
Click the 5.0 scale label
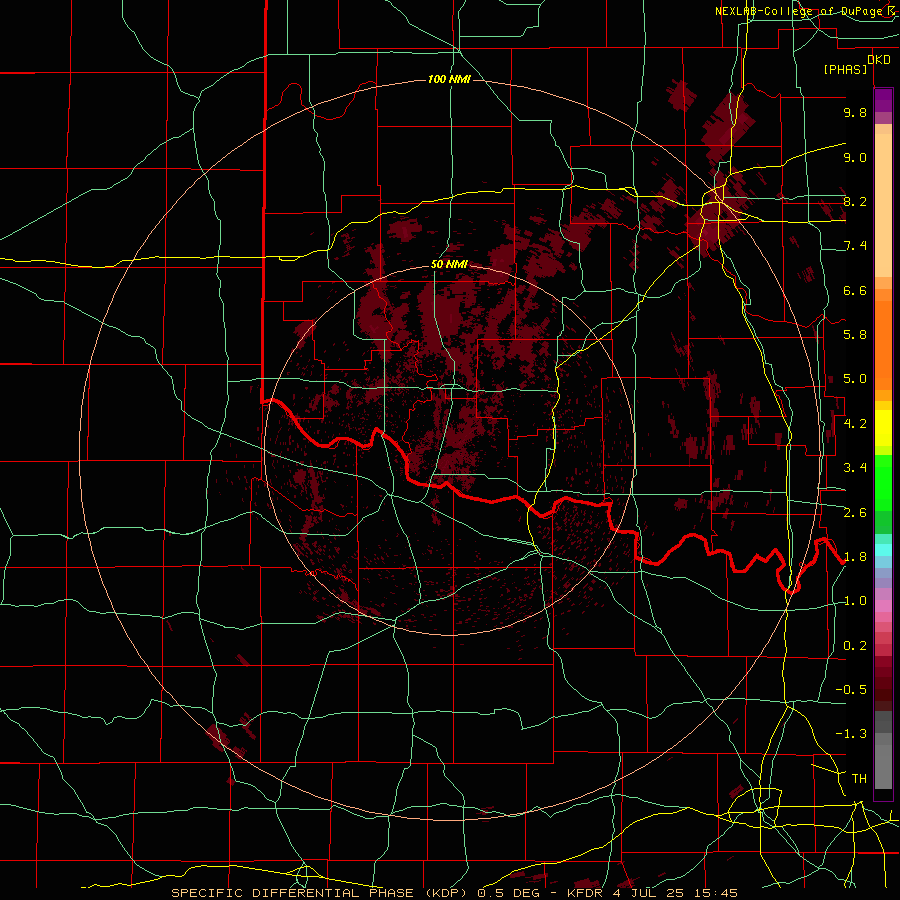pyautogui.click(x=855, y=379)
